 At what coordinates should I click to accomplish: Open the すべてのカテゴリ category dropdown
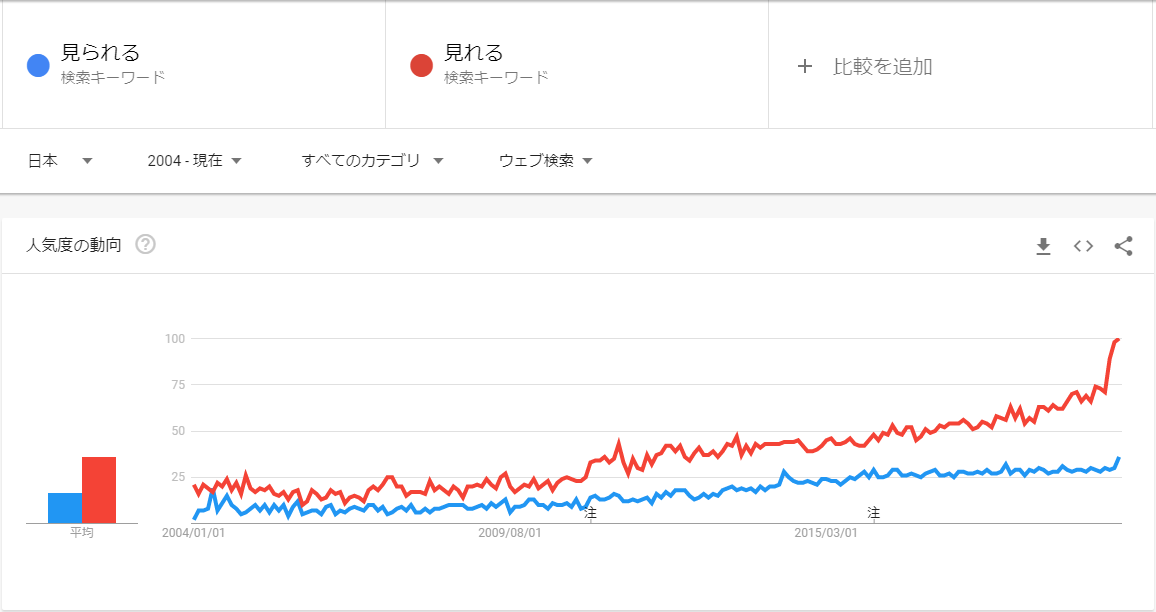[x=372, y=161]
